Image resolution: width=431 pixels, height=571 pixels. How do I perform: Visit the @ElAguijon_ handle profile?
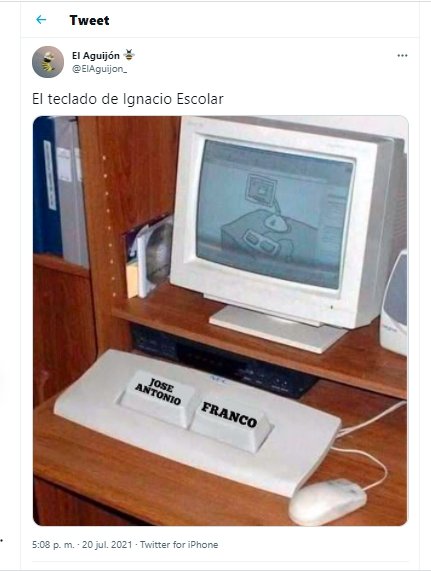tap(99, 69)
